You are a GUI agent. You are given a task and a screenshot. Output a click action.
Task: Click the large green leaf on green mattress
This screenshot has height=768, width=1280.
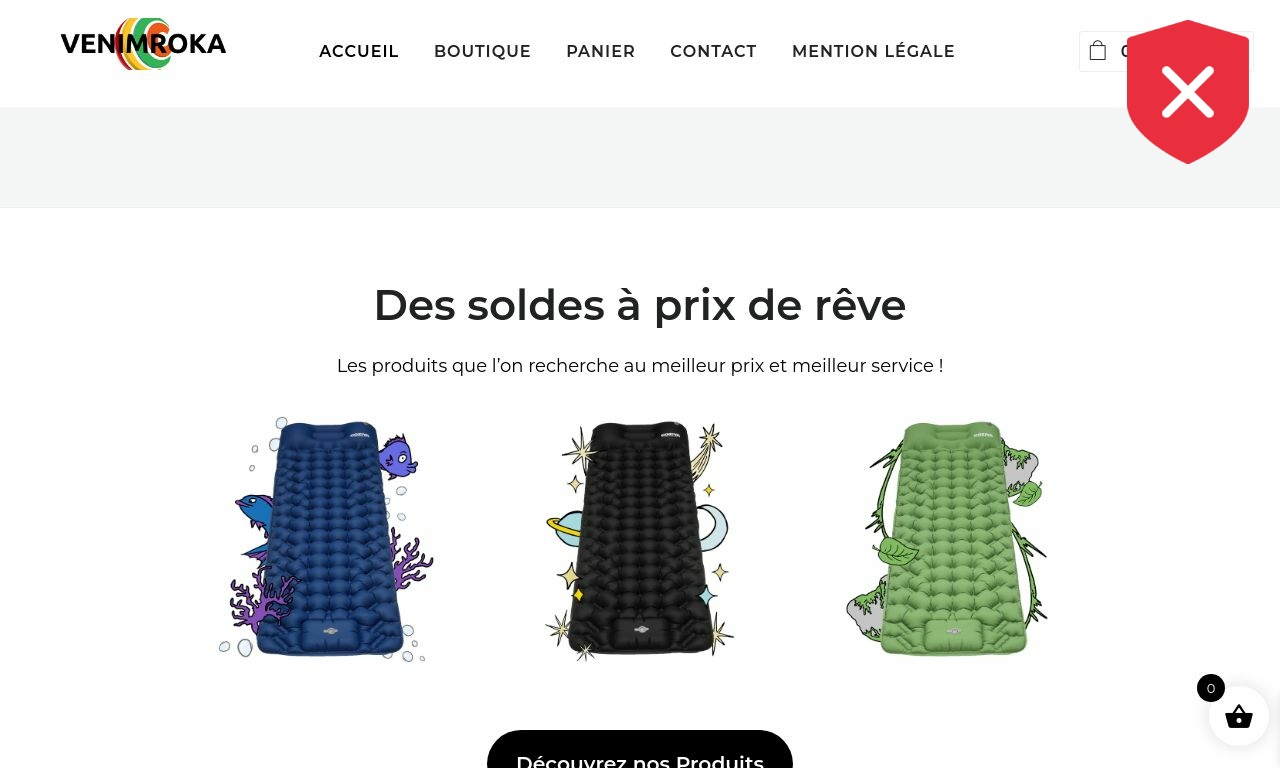coord(897,551)
